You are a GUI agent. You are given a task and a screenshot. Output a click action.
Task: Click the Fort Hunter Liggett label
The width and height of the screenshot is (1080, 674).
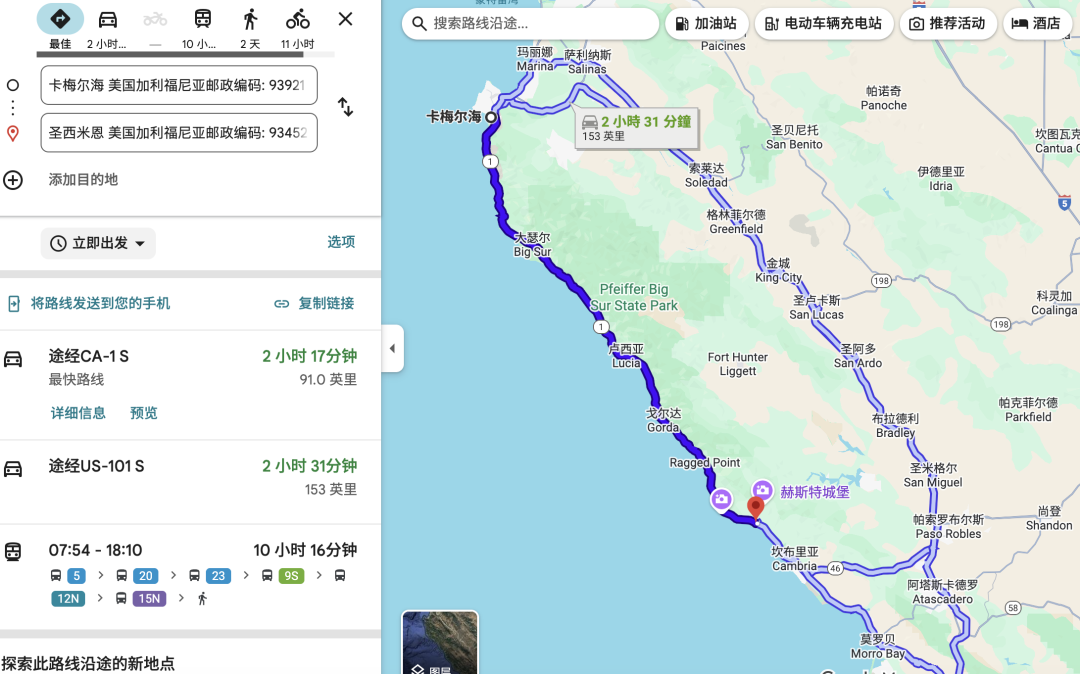point(738,364)
